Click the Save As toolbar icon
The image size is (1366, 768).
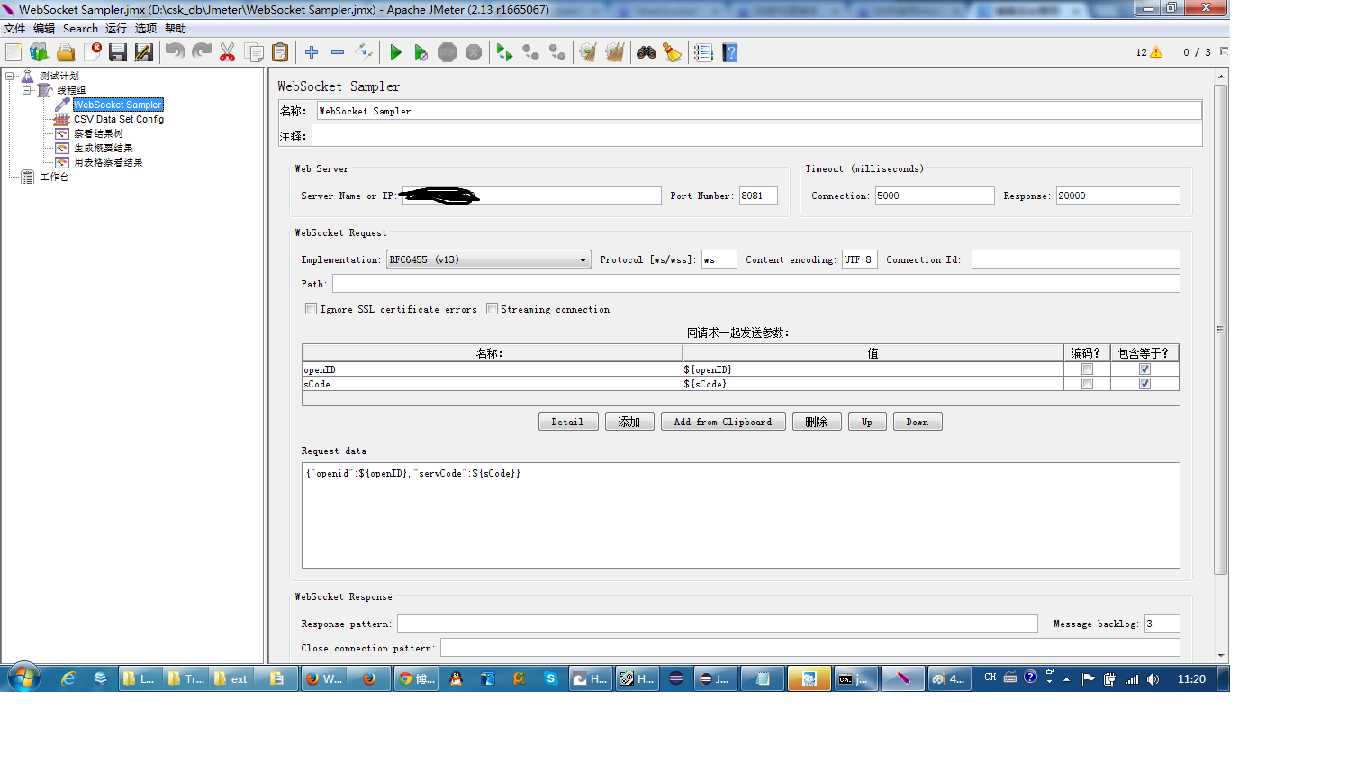(144, 52)
